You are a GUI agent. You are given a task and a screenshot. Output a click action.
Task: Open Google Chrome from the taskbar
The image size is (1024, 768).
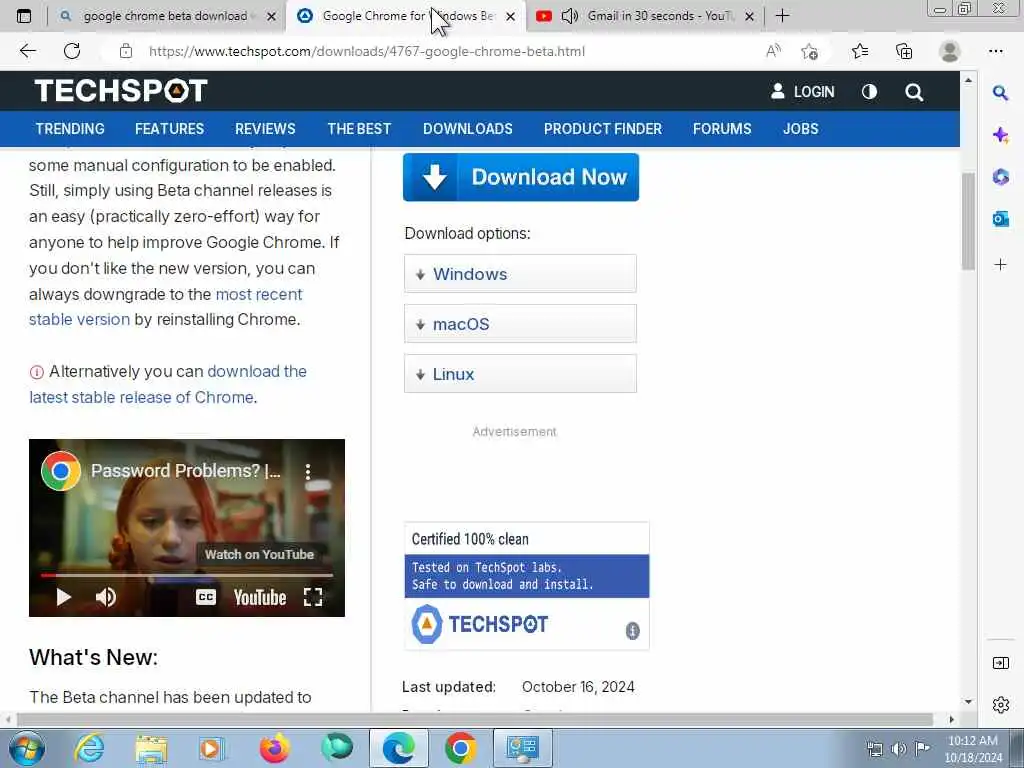460,748
